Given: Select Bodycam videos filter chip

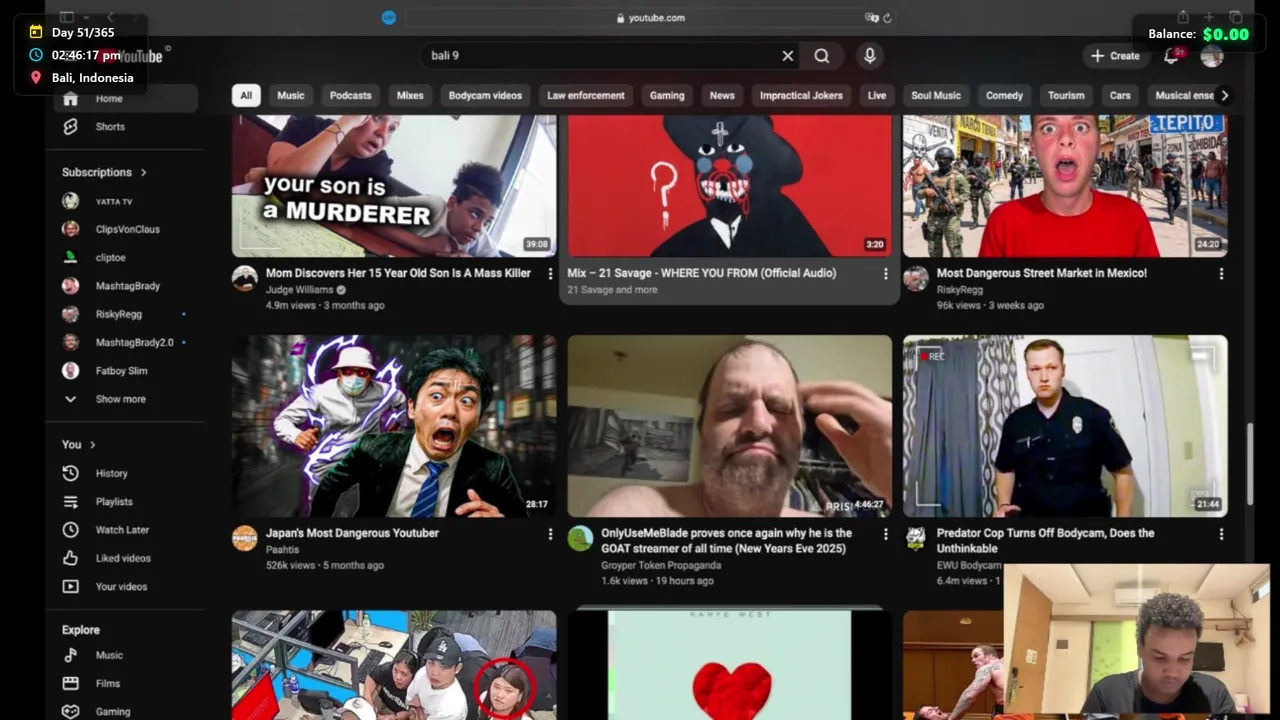Looking at the screenshot, I should point(485,96).
